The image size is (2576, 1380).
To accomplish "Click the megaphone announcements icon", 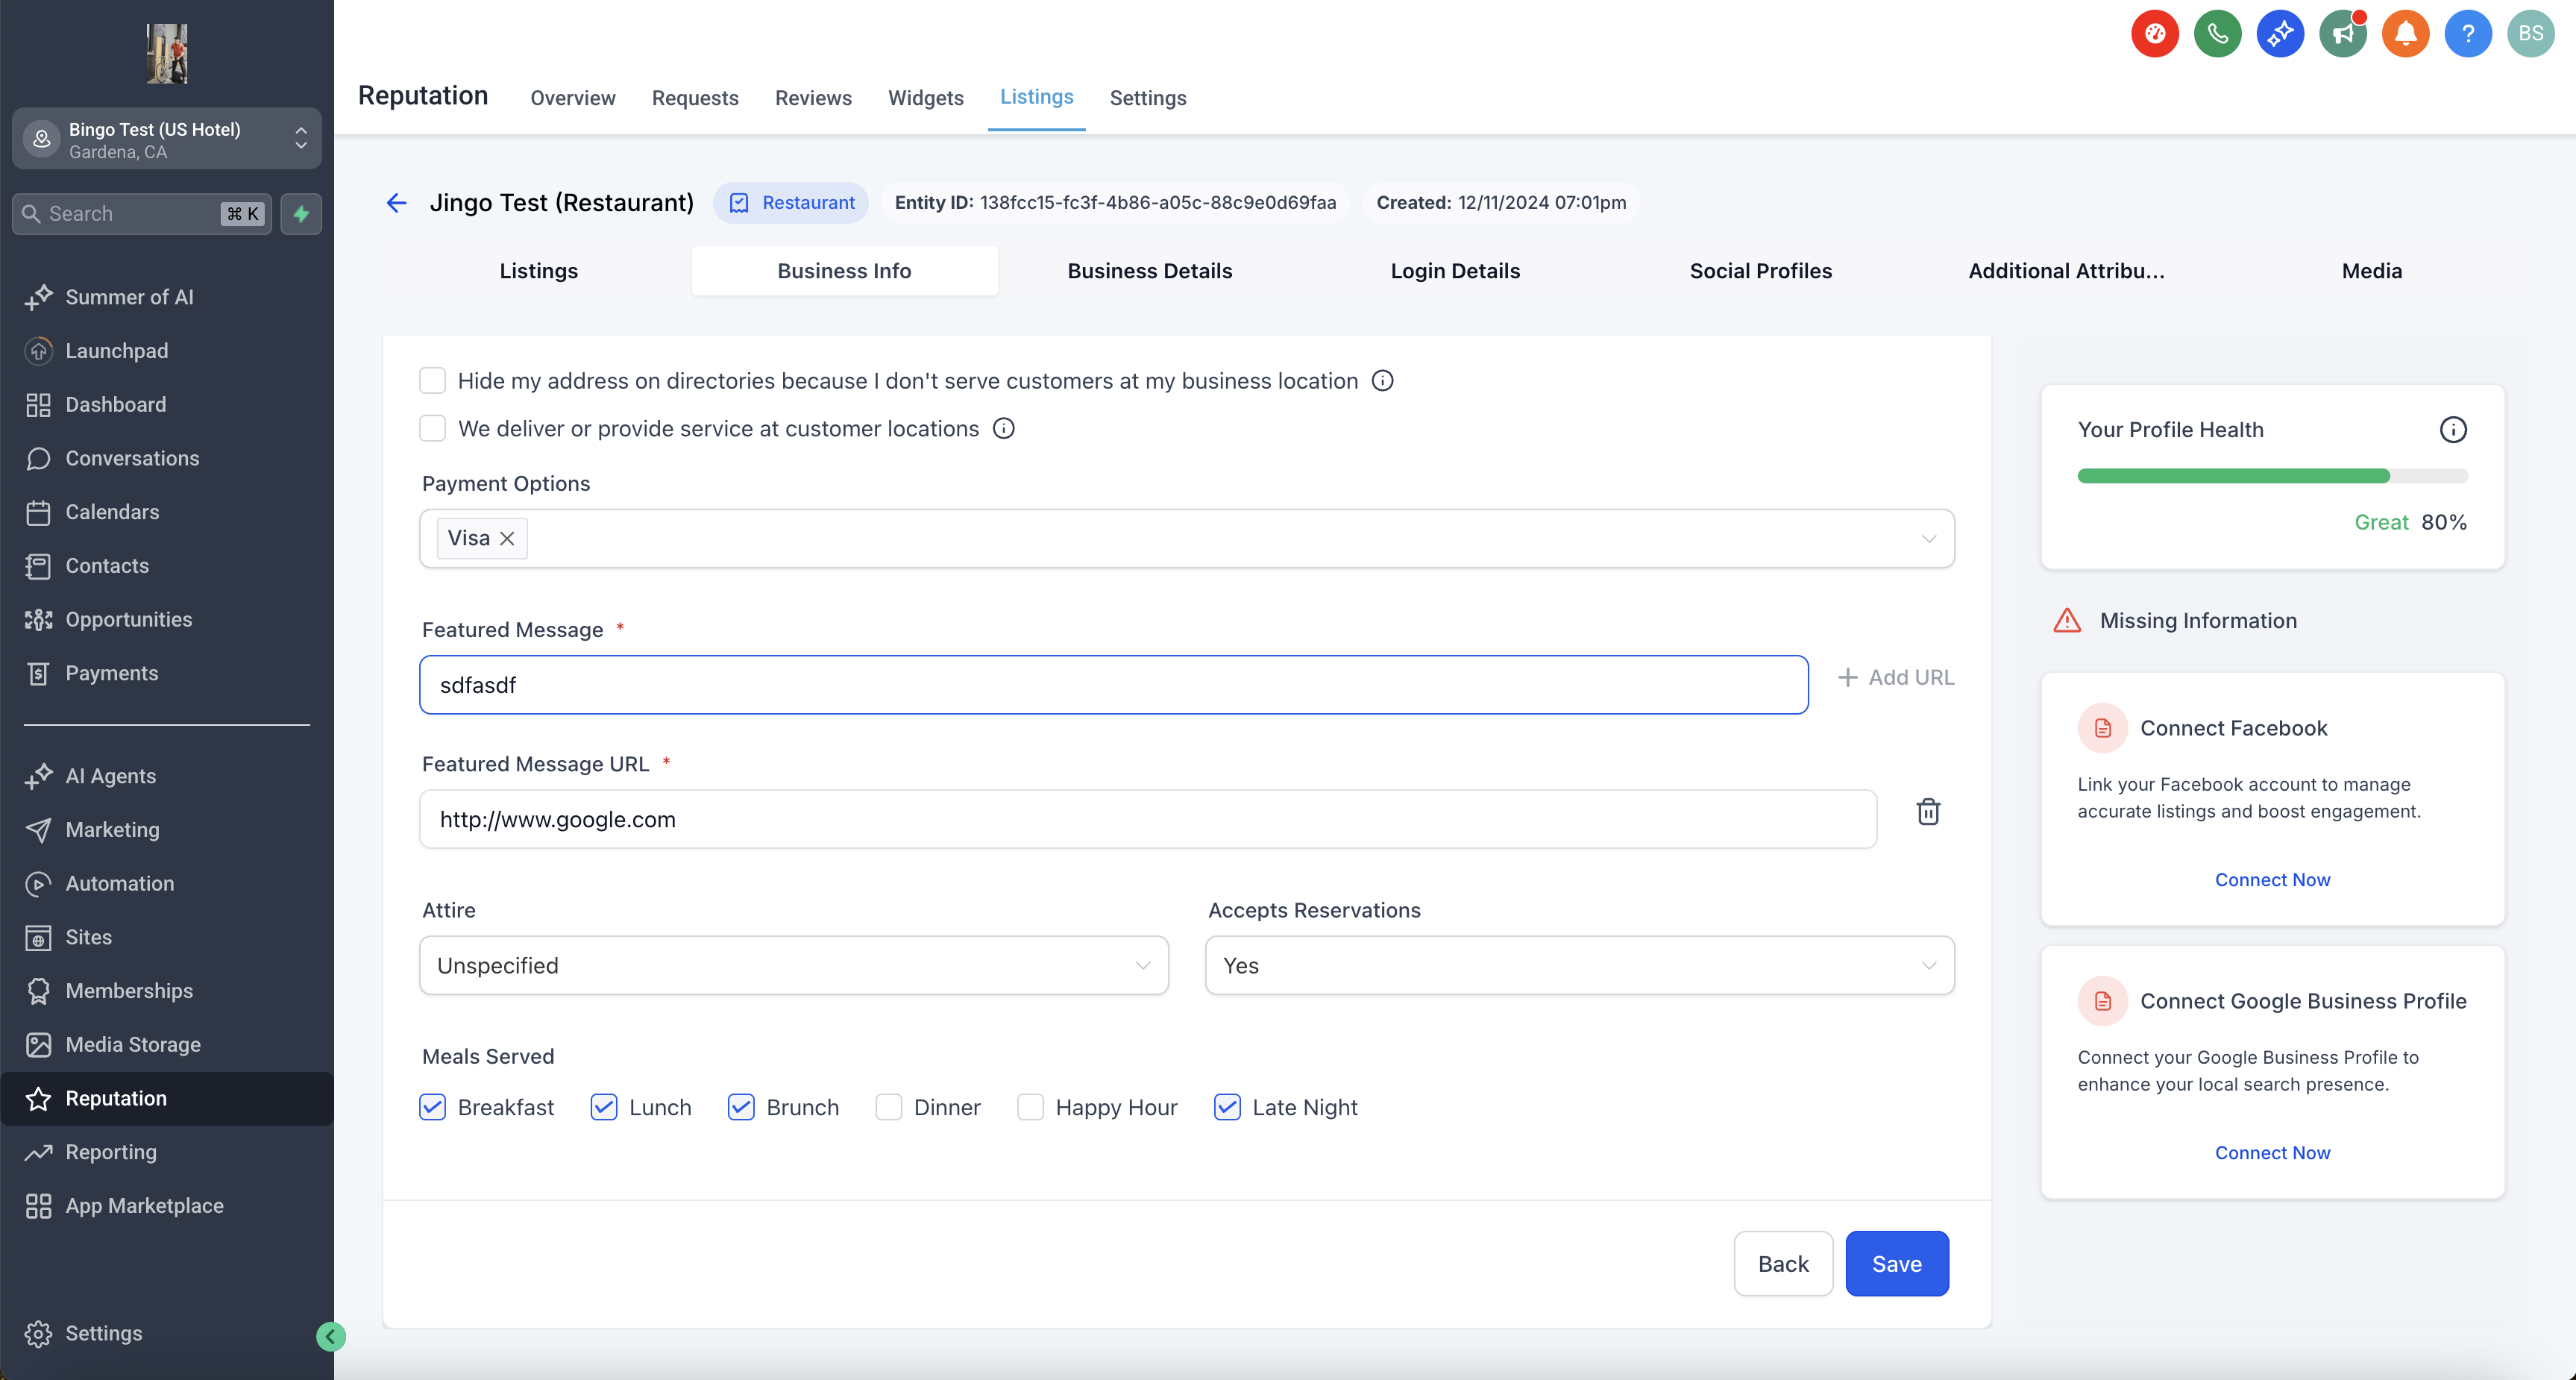I will pos(2342,34).
